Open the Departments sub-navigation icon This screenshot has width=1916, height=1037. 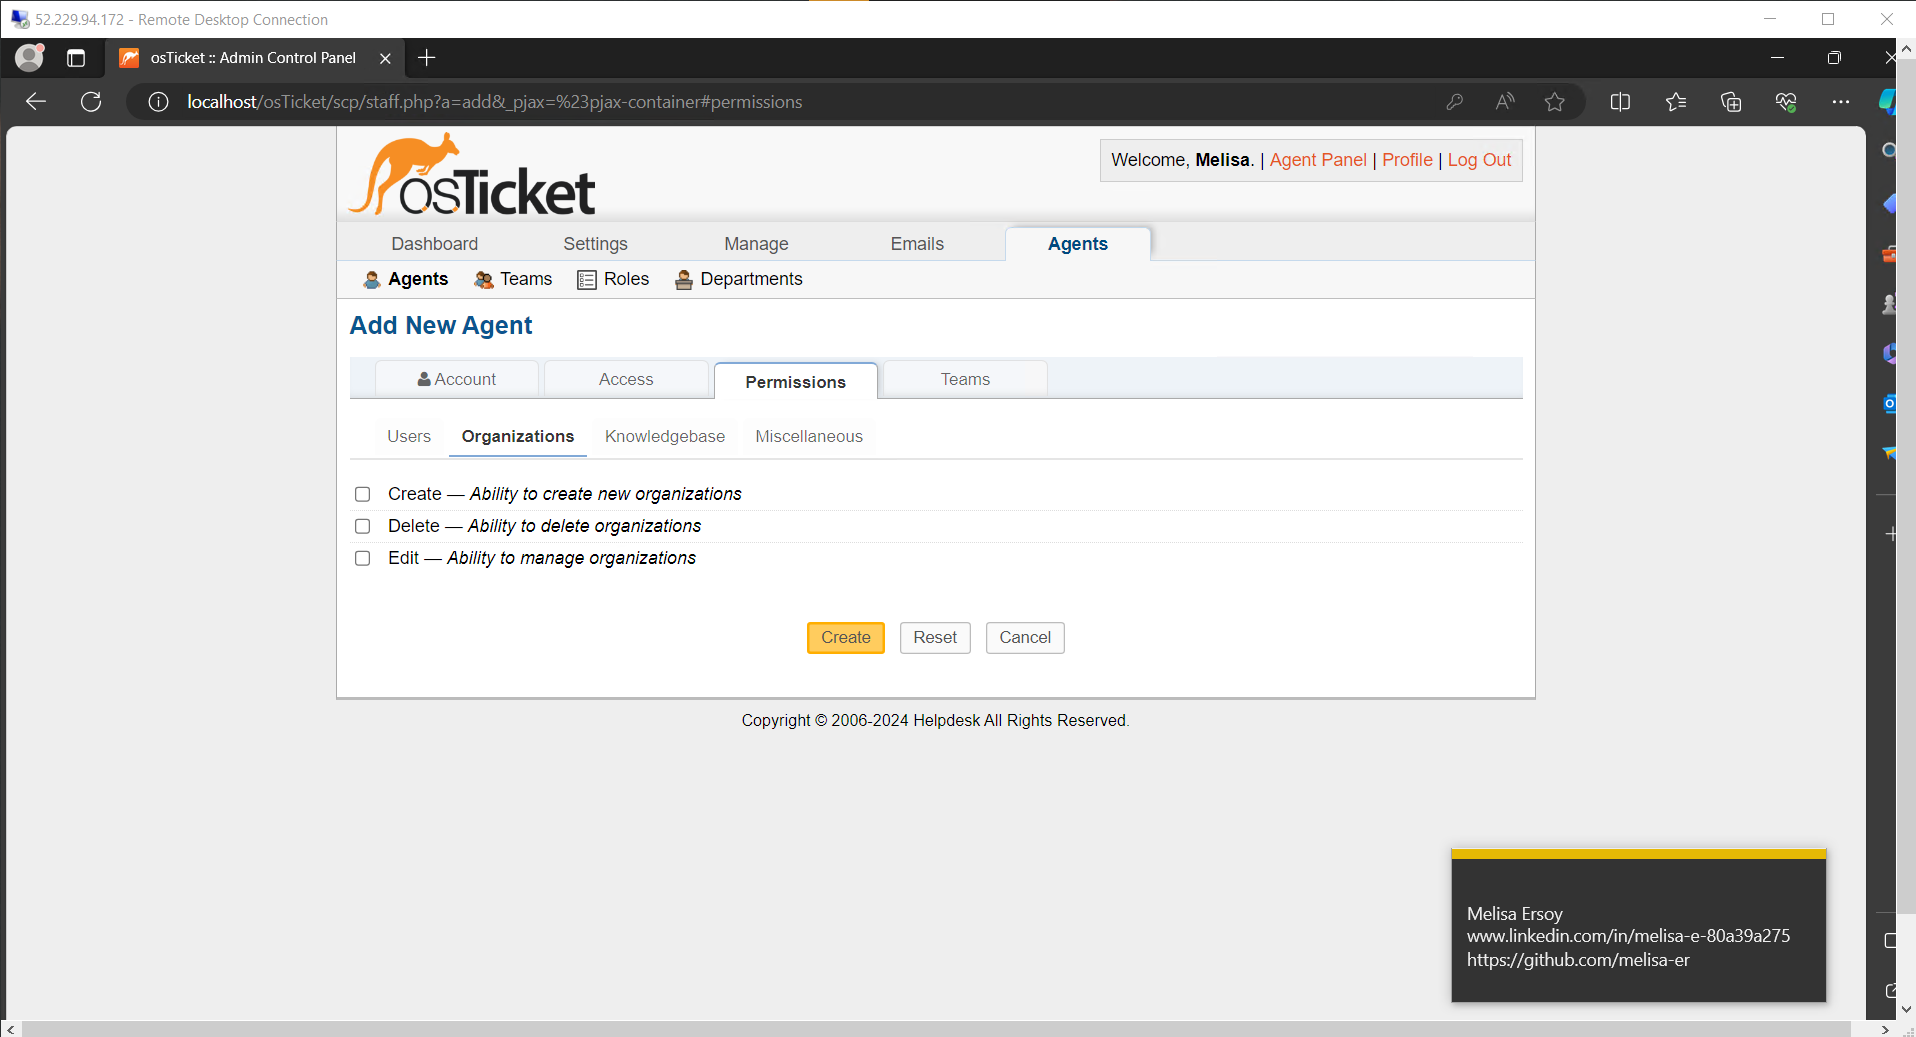pyautogui.click(x=684, y=280)
